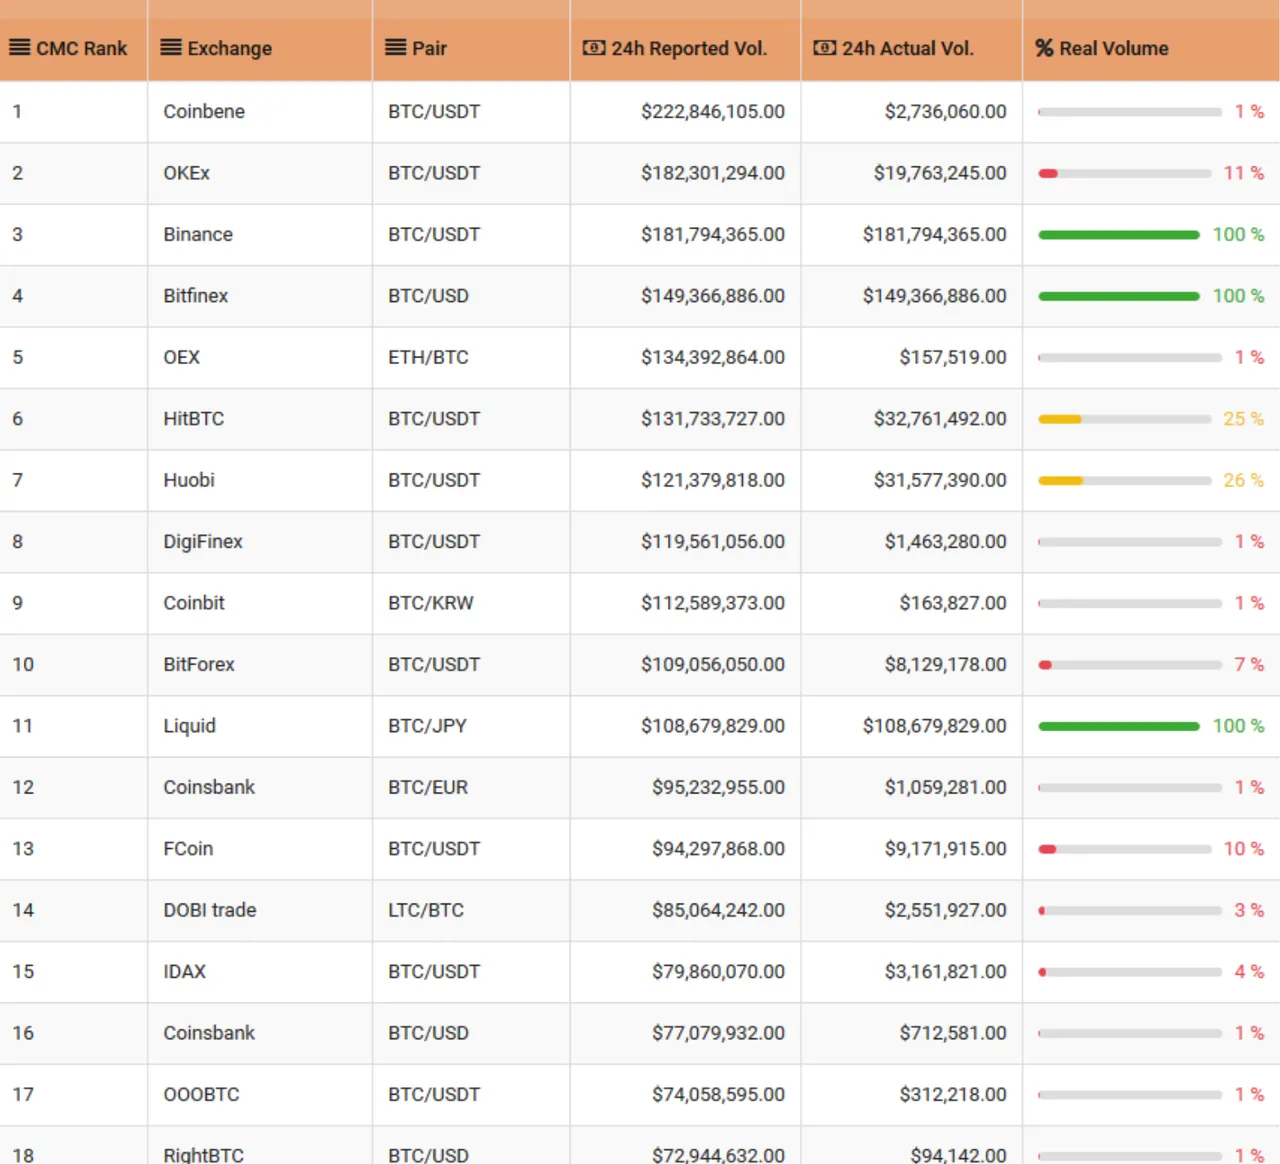Click actual volume $3,161,821.00
Viewport: 1280px width, 1164px height.
click(946, 971)
